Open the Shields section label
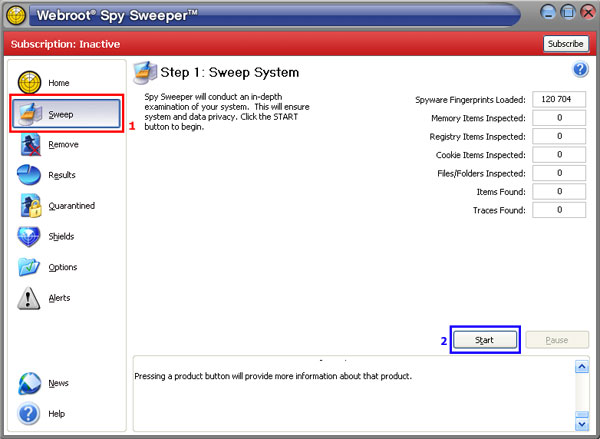The image size is (600, 439). (x=61, y=236)
